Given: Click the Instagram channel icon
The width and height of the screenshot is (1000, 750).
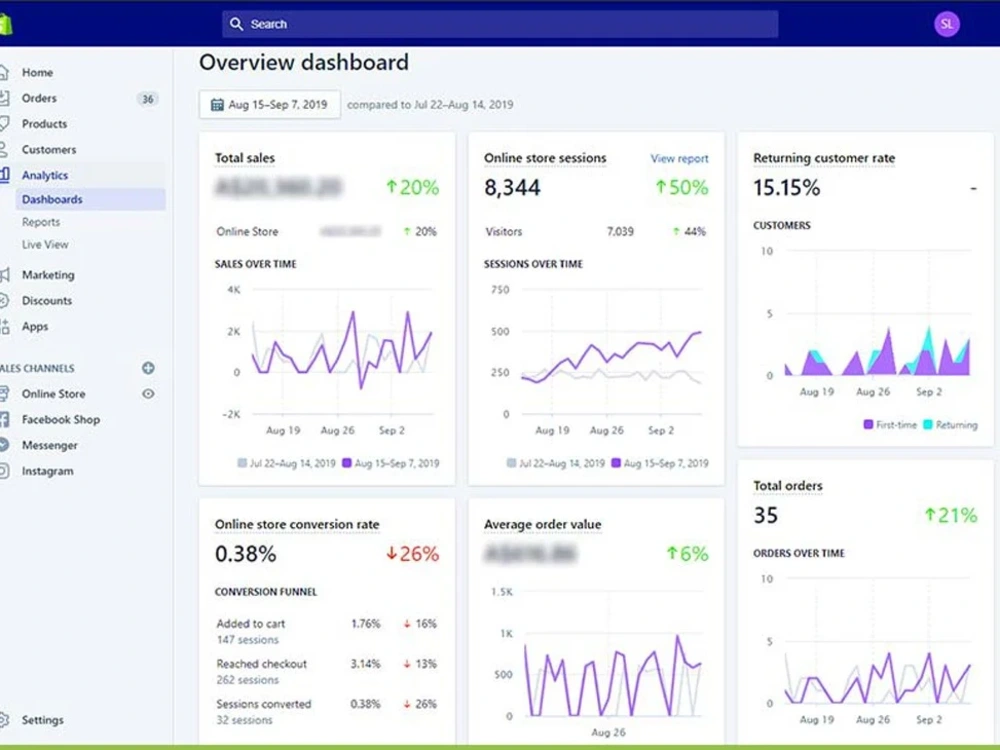Looking at the screenshot, I should tap(4, 471).
